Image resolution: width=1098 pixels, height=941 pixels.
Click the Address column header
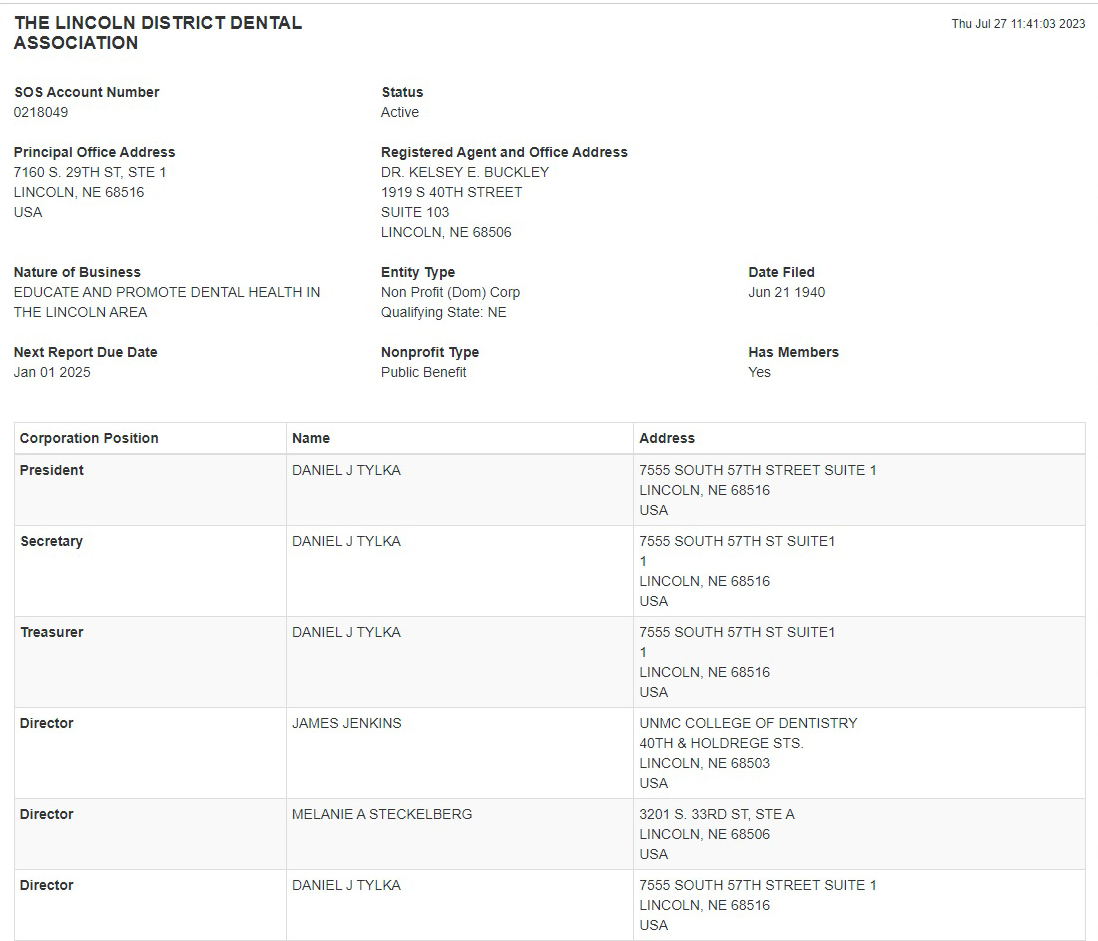click(x=667, y=438)
